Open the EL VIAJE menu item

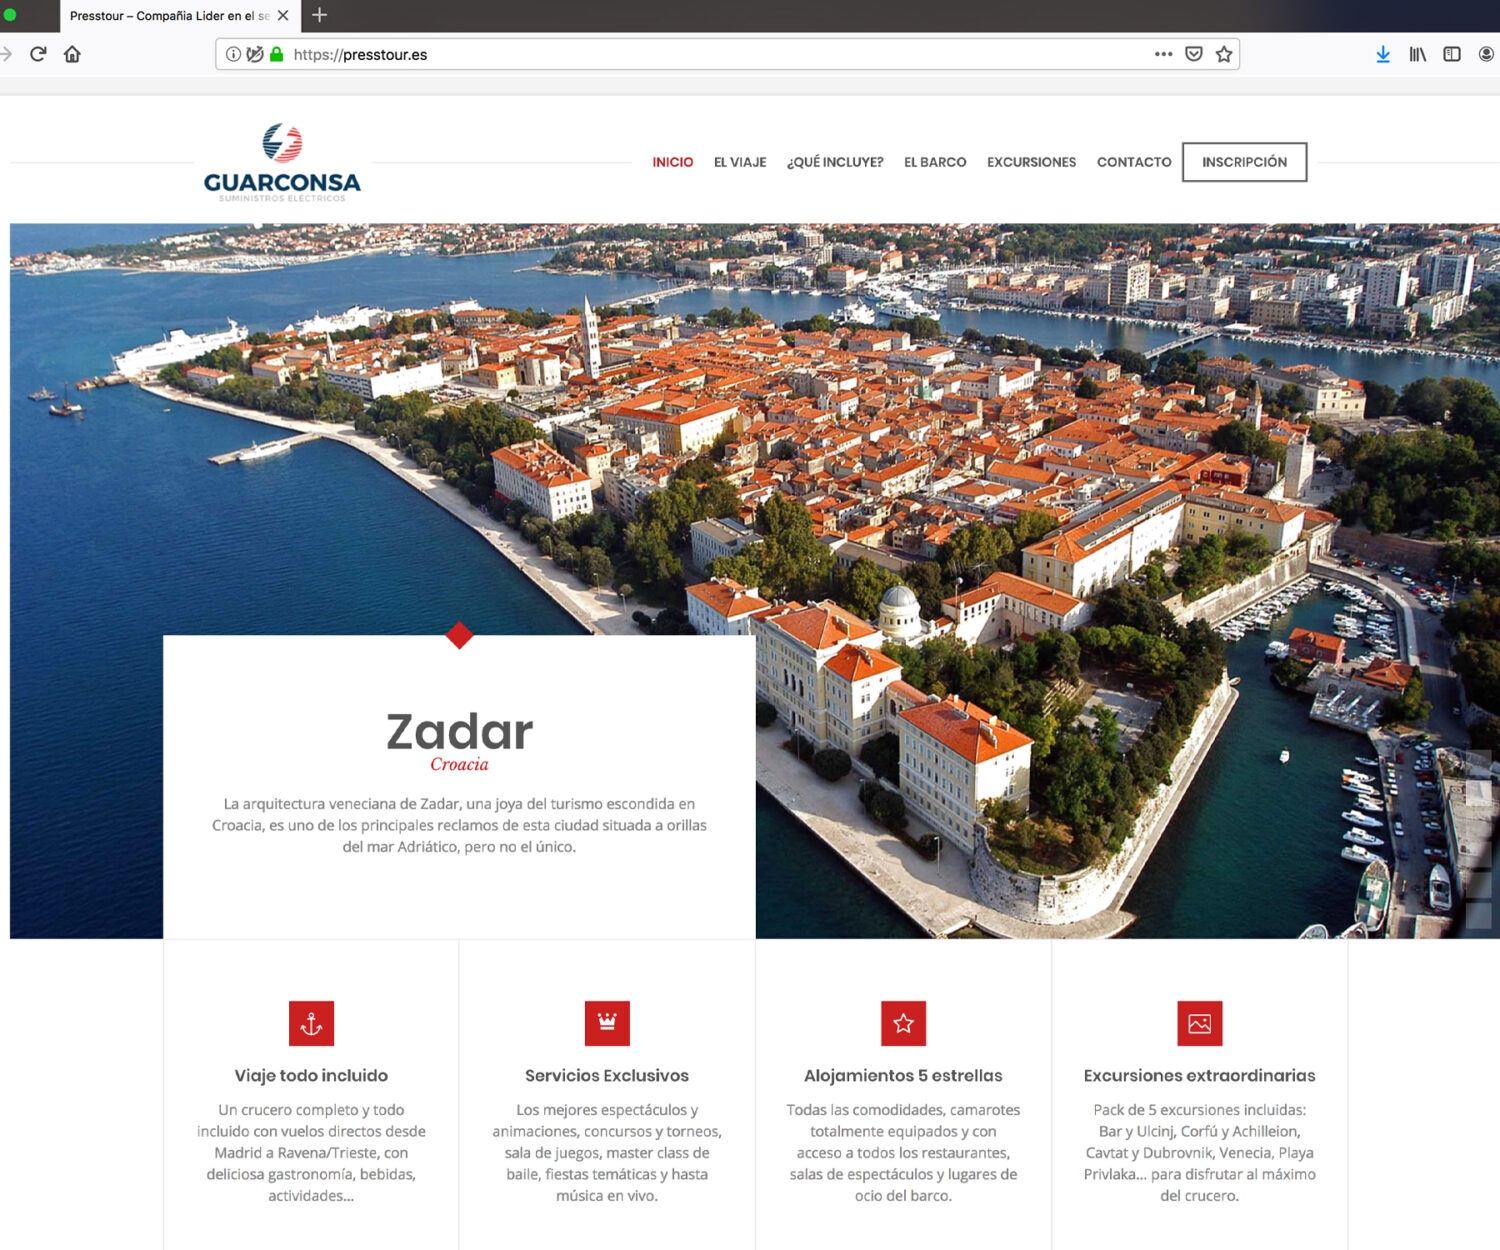pos(740,162)
